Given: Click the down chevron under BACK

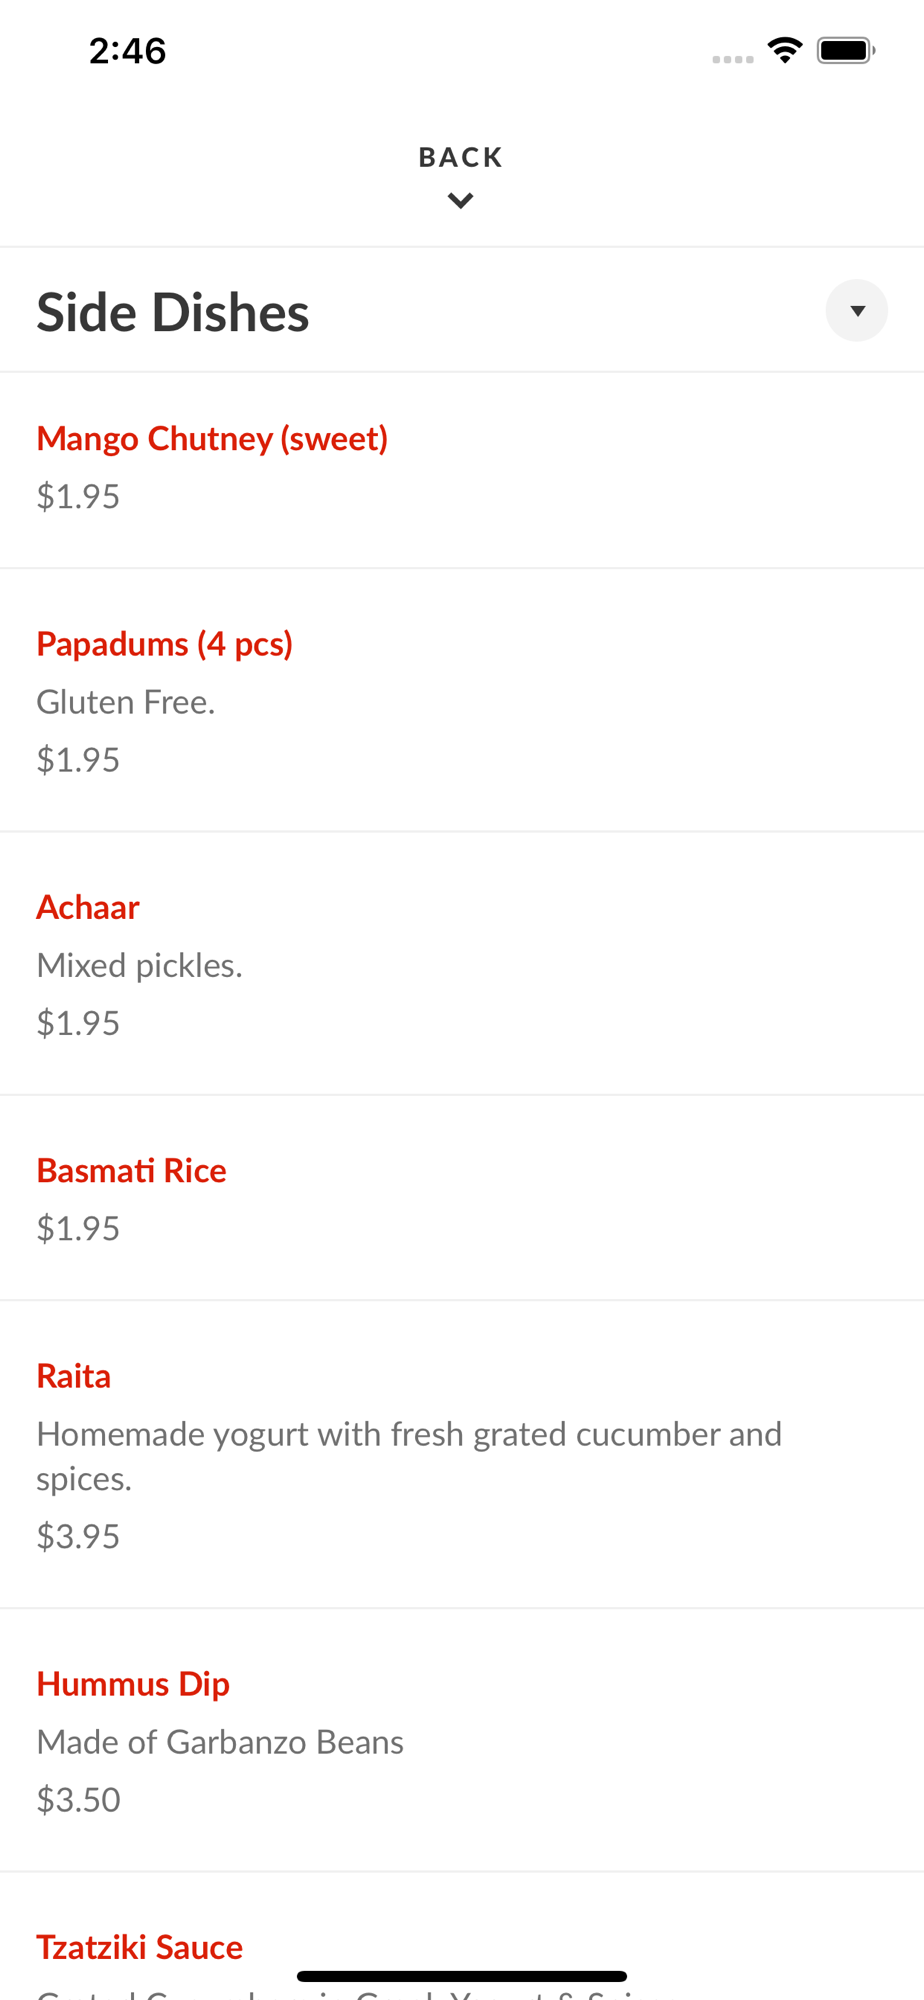Looking at the screenshot, I should point(461,201).
